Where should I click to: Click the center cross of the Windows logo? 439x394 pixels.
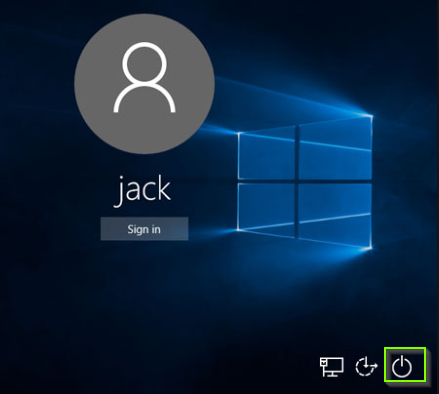pos(297,181)
